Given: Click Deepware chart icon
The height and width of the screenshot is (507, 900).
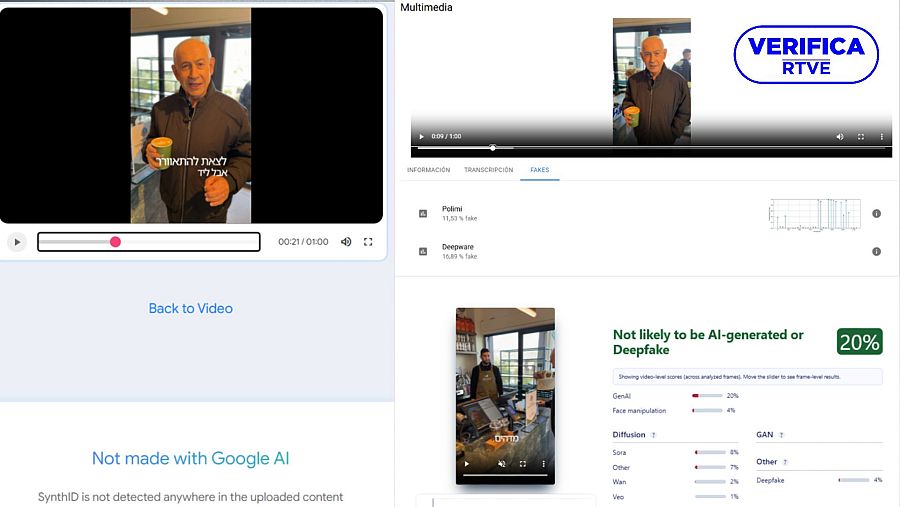Looking at the screenshot, I should 423,251.
